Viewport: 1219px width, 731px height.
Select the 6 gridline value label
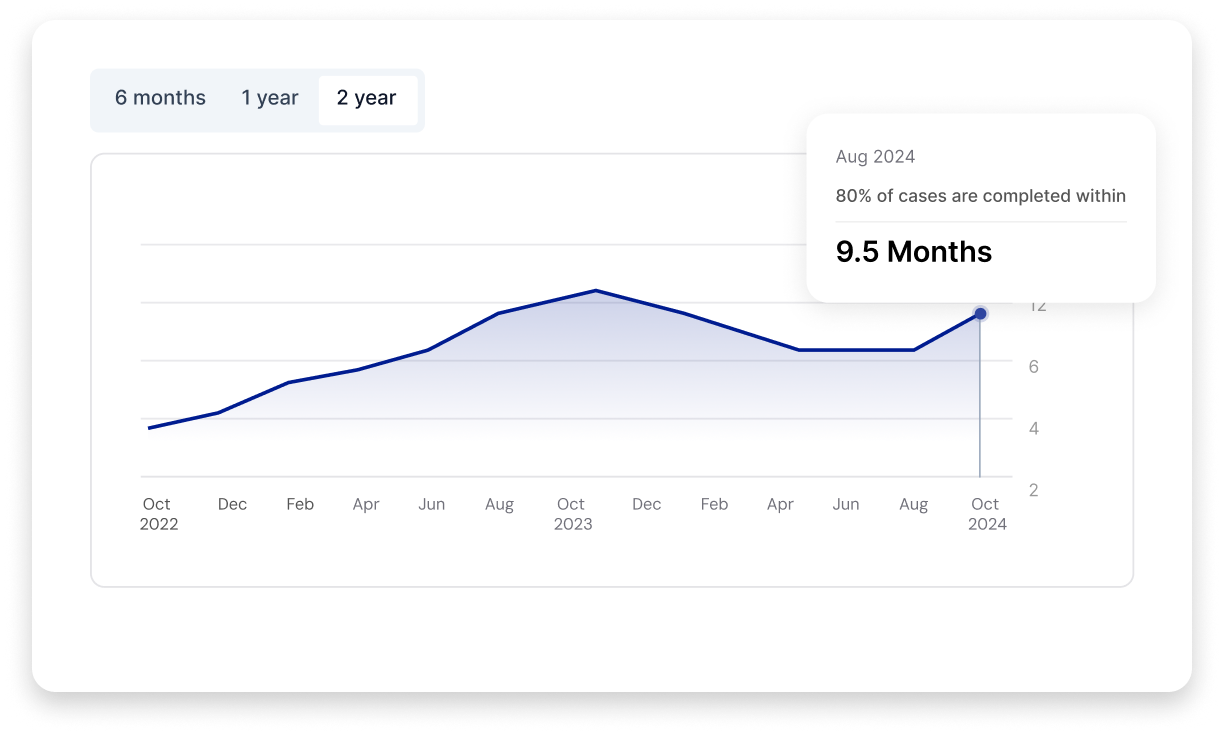pos(1034,367)
